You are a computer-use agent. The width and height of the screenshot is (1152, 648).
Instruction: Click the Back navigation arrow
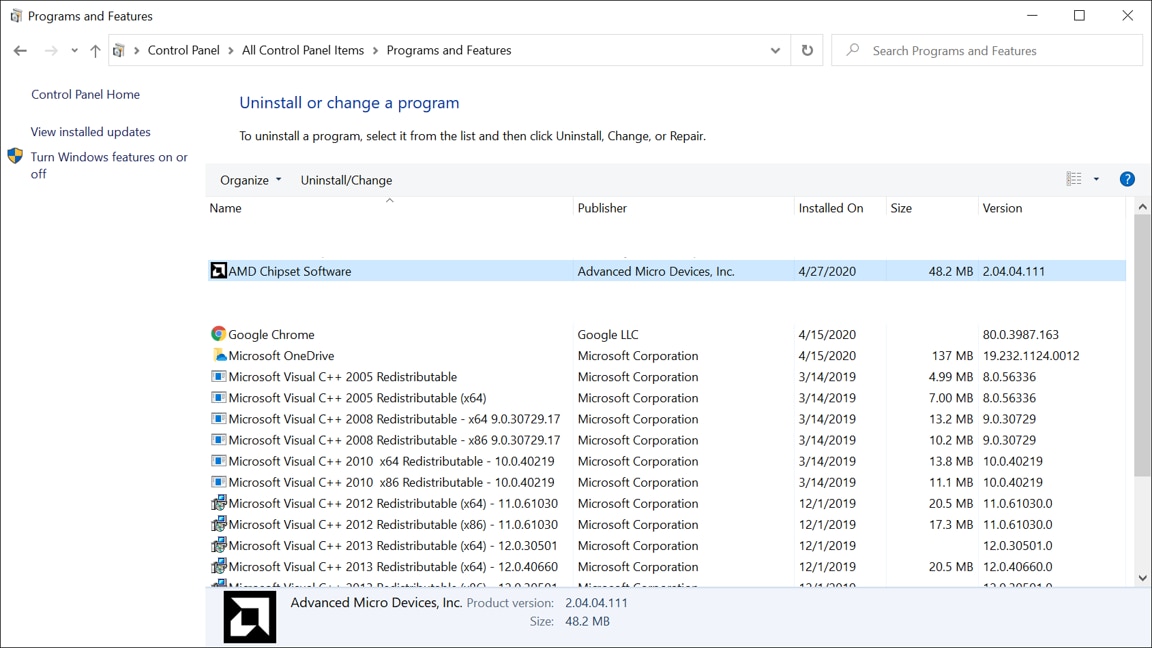[20, 51]
